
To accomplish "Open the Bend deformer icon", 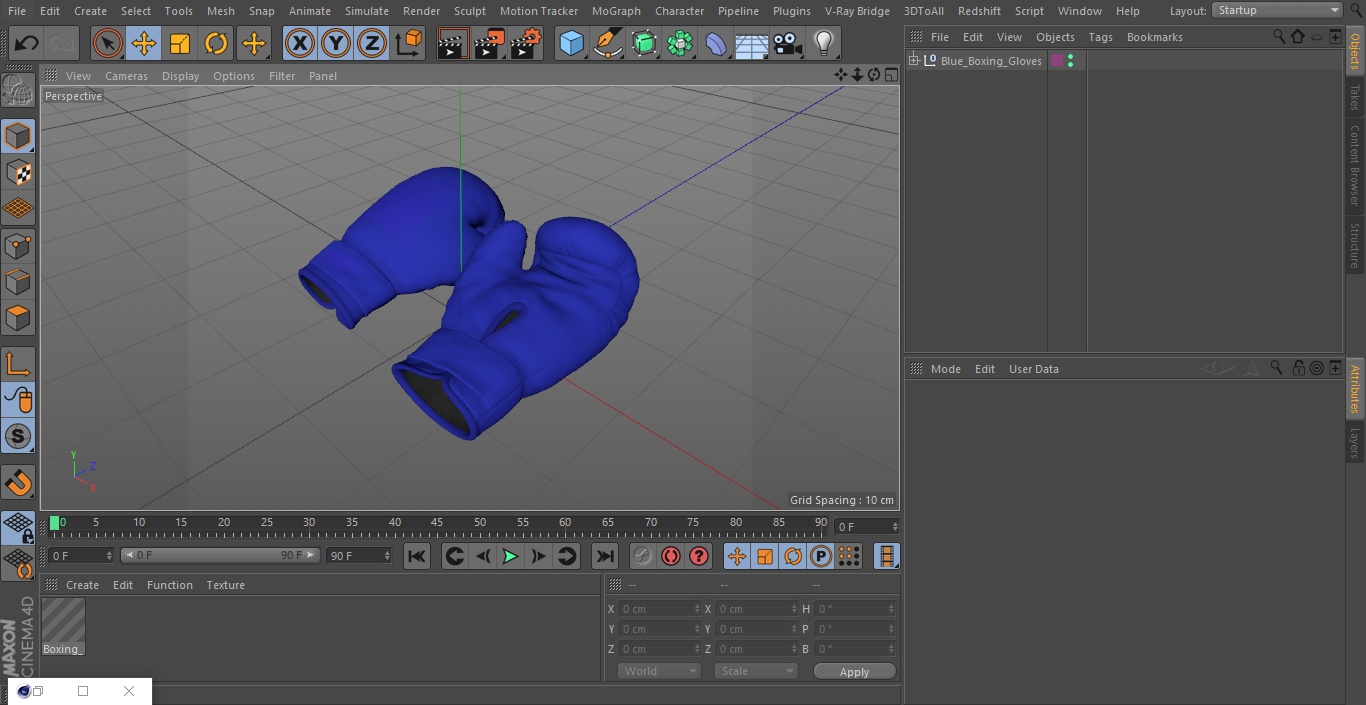I will coord(716,43).
